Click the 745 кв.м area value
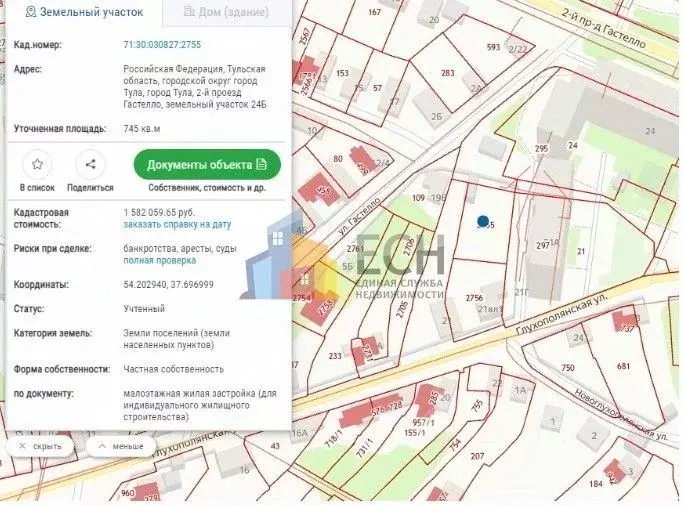 [142, 129]
